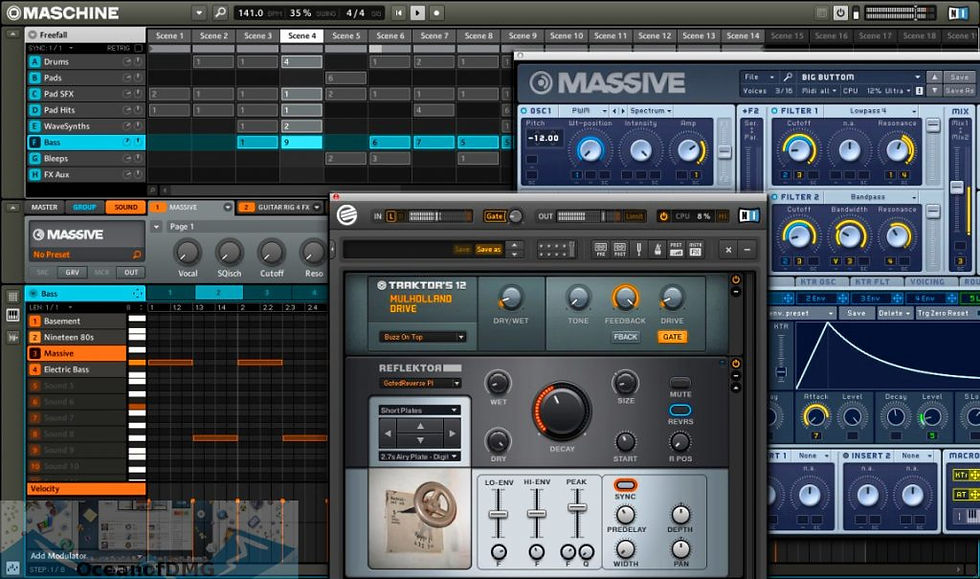Click the Guitar Rig rack X button
Screen dimensions: 980x579
[x=728, y=249]
